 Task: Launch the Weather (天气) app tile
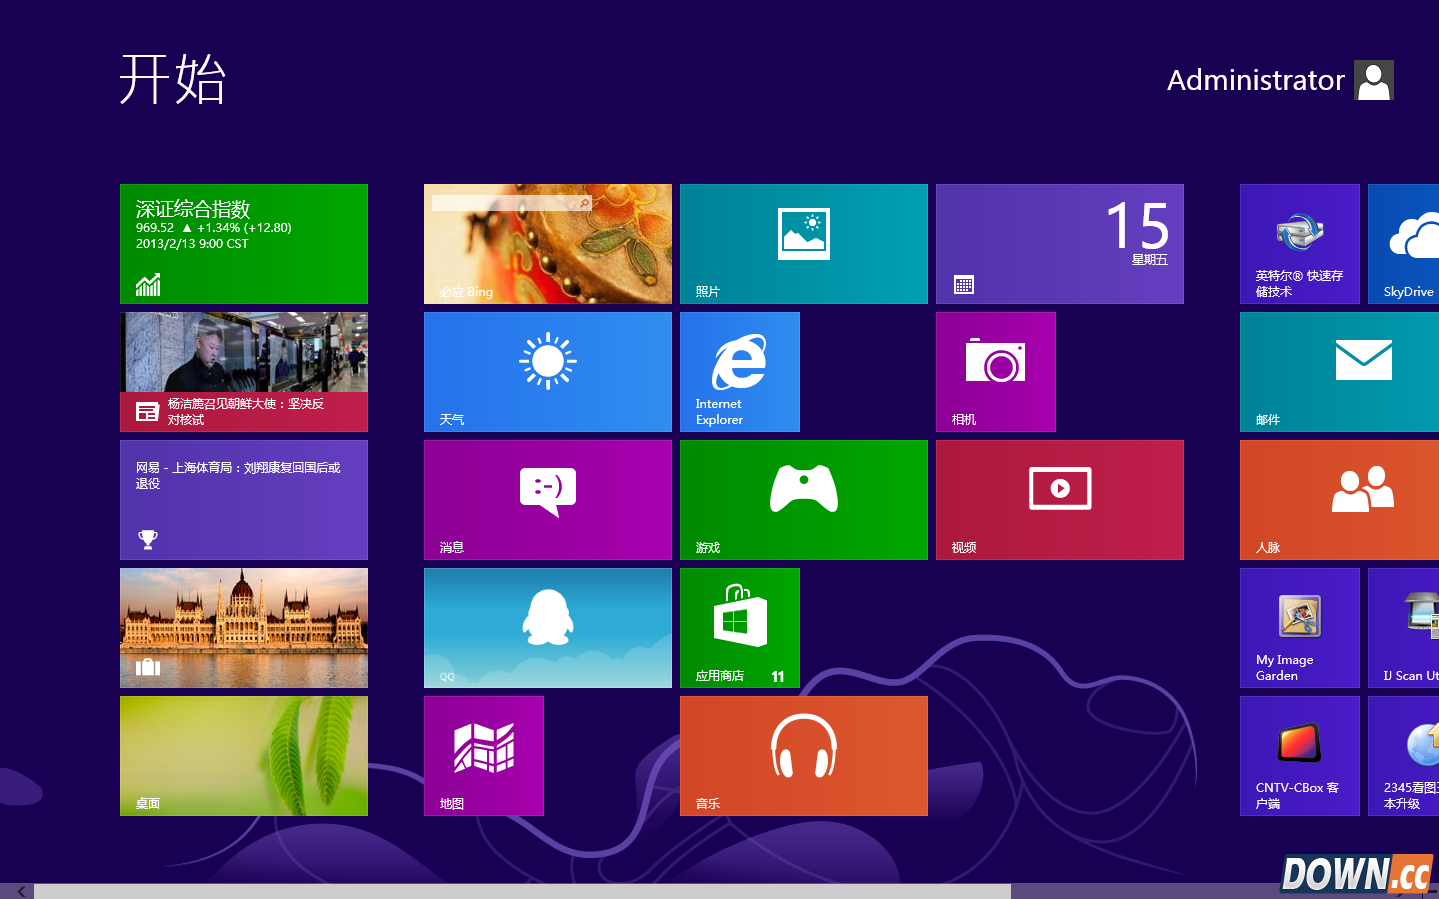(x=547, y=372)
